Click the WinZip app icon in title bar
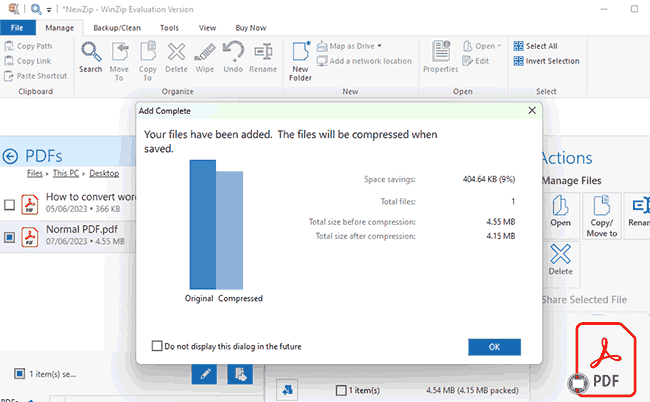Screen dimensions: 650x402 [14, 8]
